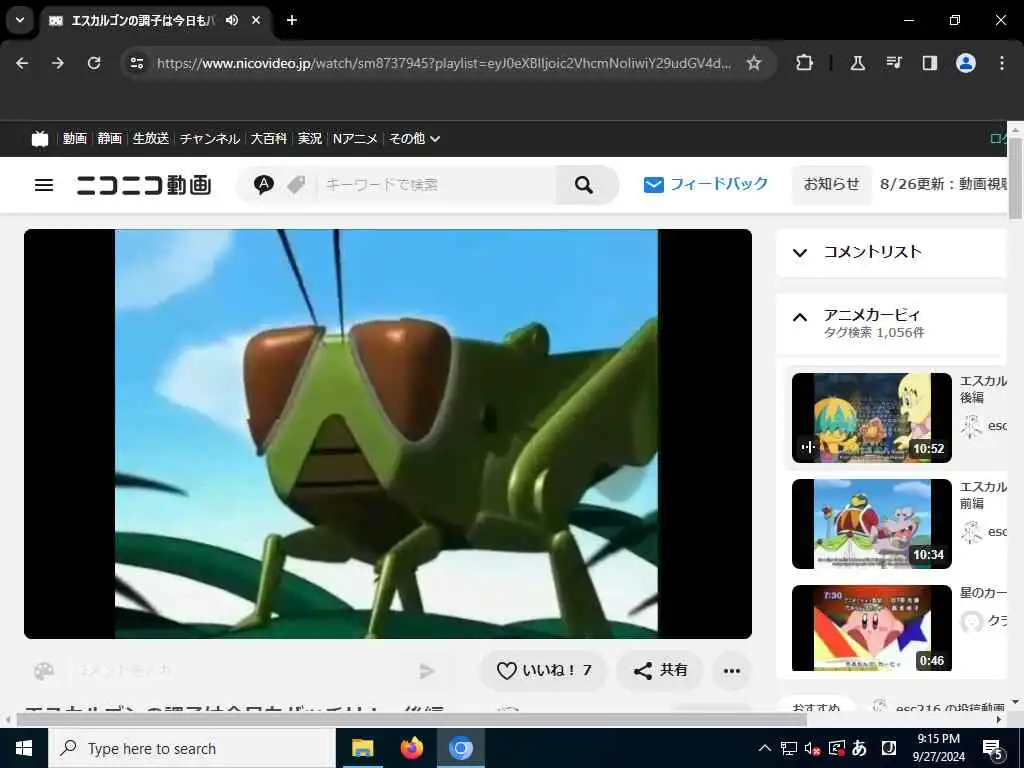Open the 動画 menu item
The image size is (1024, 768).
click(x=74, y=138)
